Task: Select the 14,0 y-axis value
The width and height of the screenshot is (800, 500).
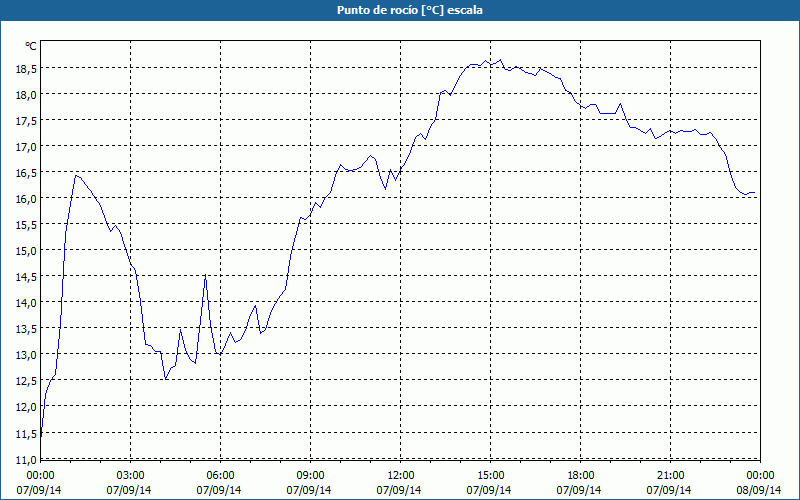Action: (26, 303)
